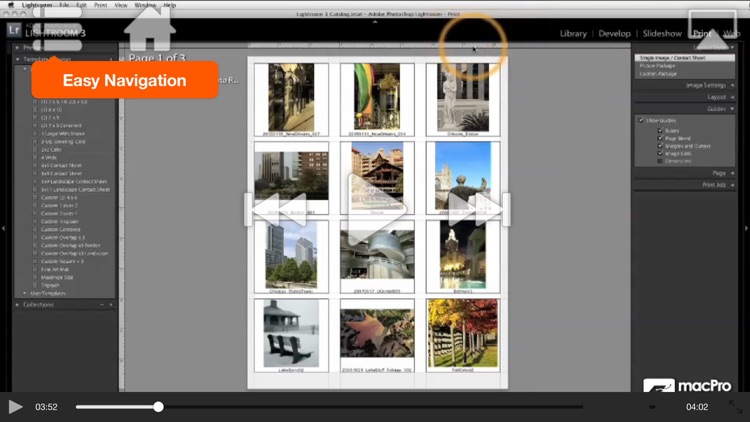Select the LakeBench2 snowy bench photo

click(291, 336)
